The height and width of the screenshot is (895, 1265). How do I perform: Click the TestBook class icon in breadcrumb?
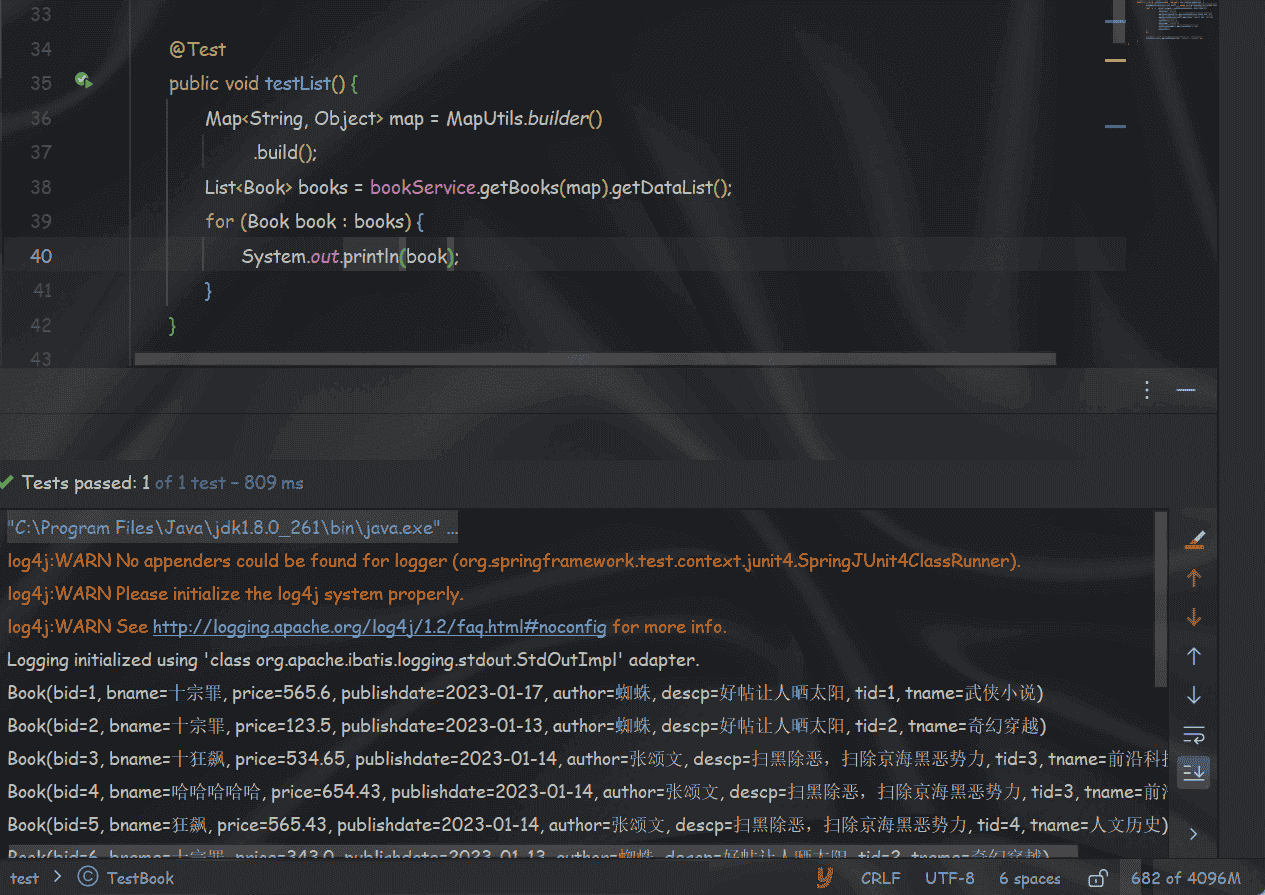click(x=88, y=878)
